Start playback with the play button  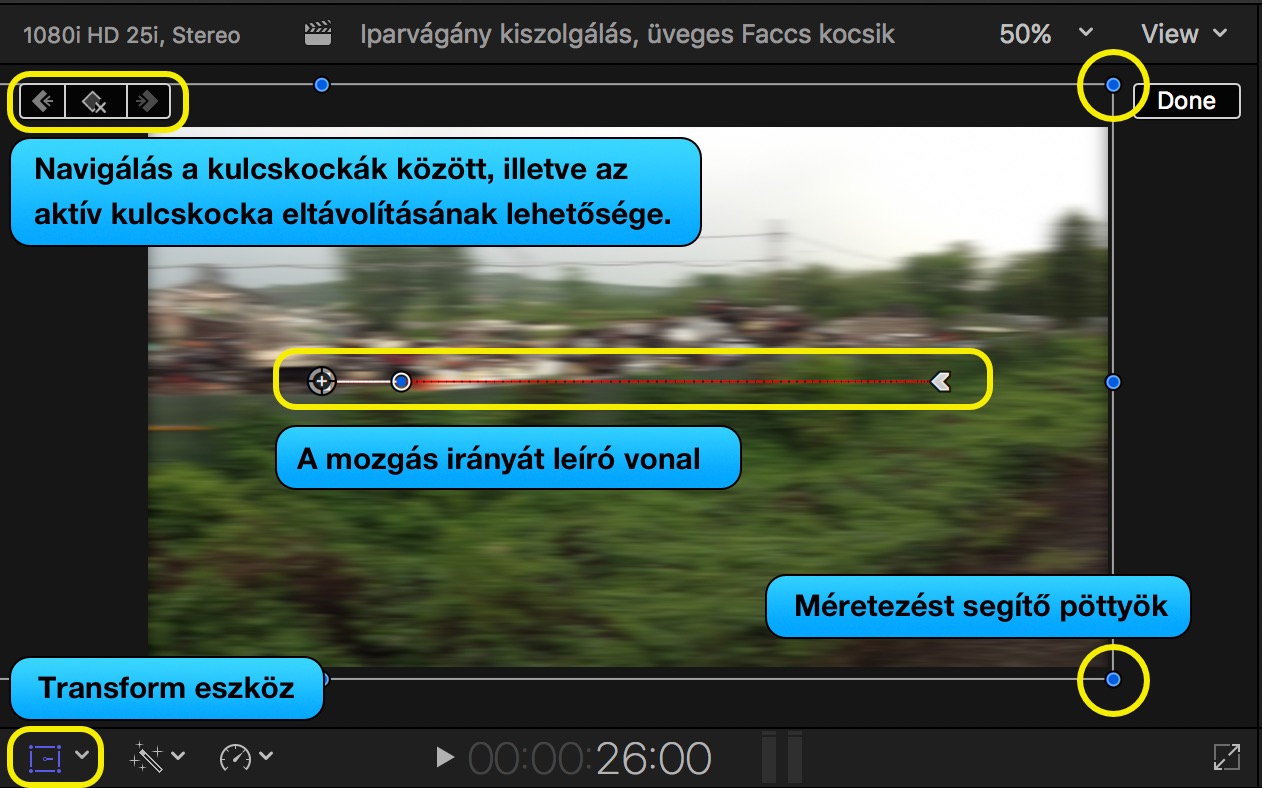(x=445, y=758)
